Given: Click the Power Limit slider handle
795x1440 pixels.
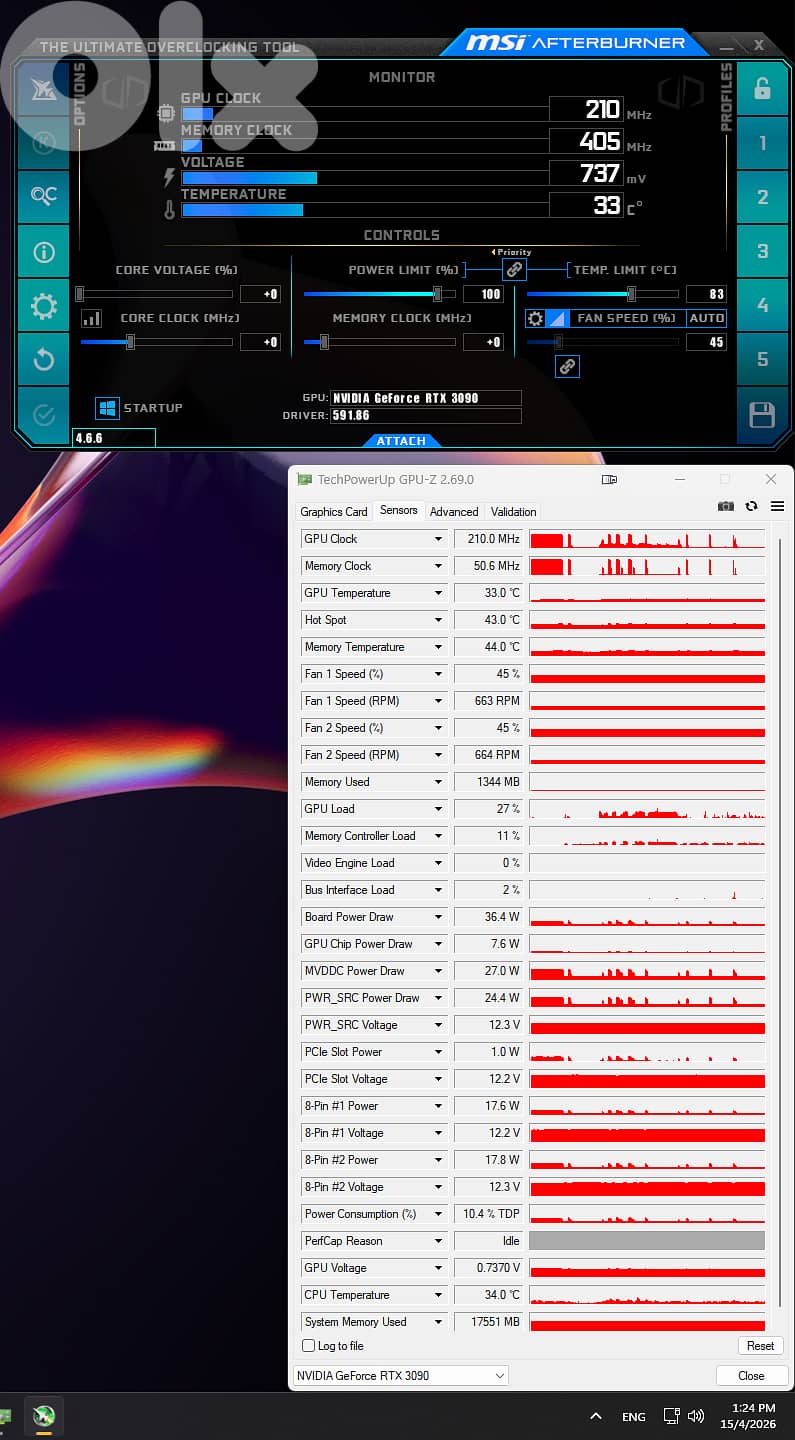Looking at the screenshot, I should [x=437, y=294].
